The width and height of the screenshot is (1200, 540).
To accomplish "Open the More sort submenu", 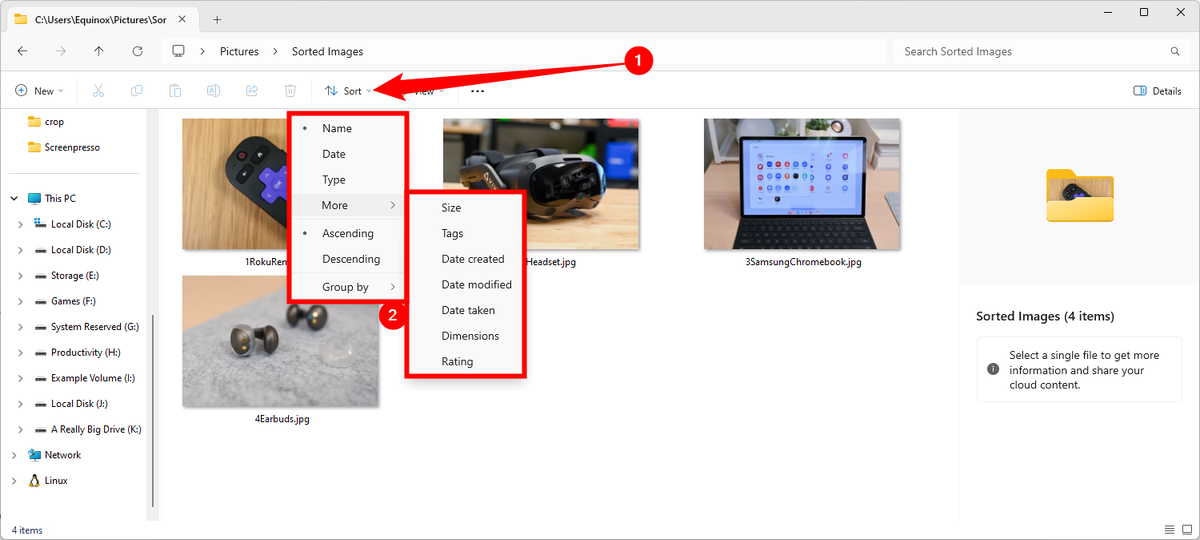I will tap(347, 205).
